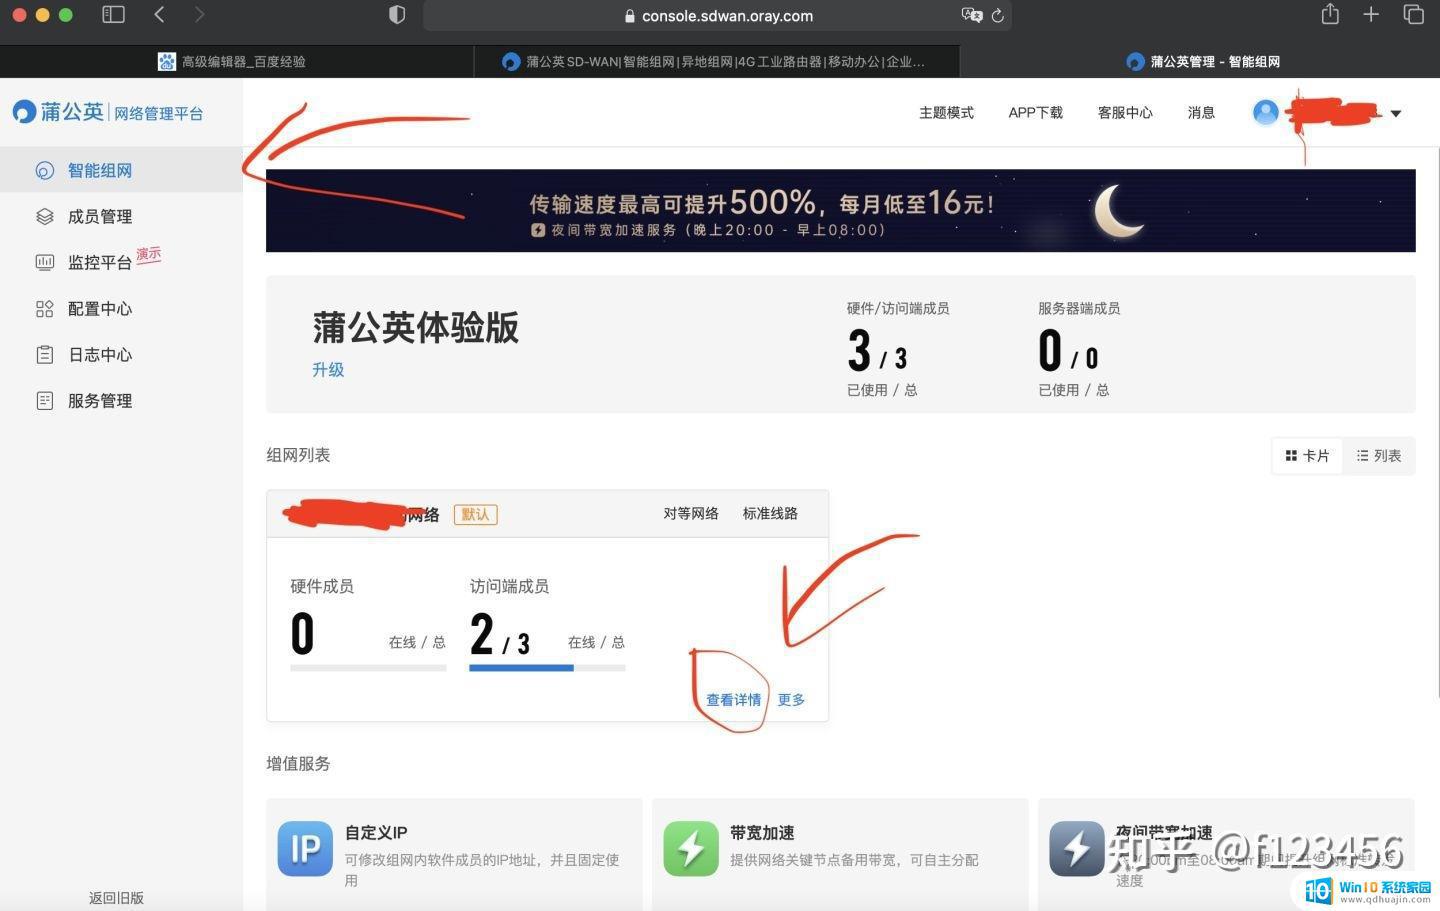Click the 服务管理 list icon
The width and height of the screenshot is (1440, 911).
[44, 401]
